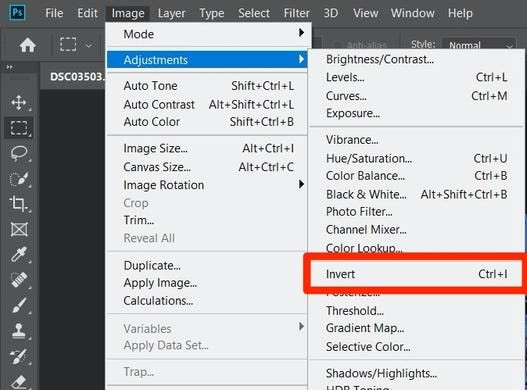The height and width of the screenshot is (390, 527).
Task: Select the Brush tool
Action: click(x=19, y=305)
